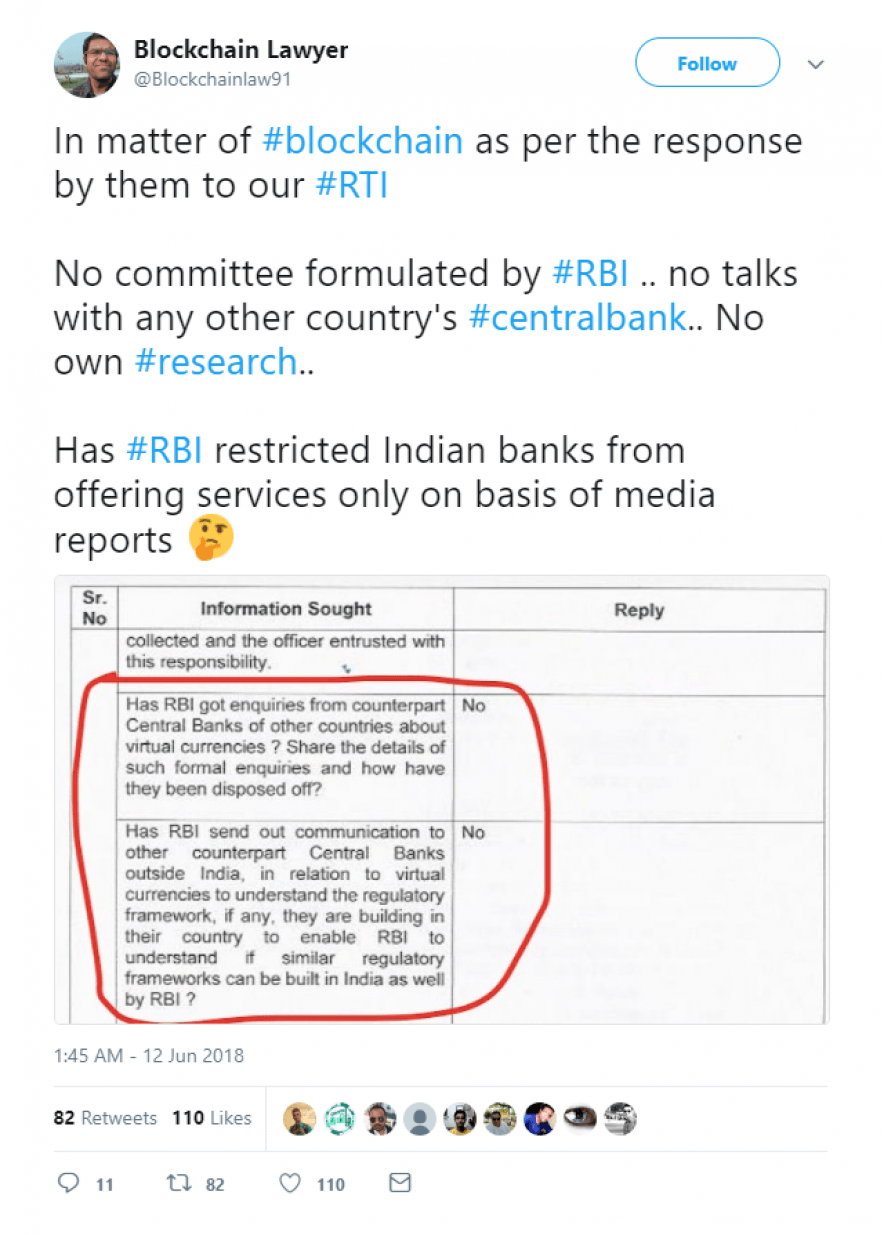
Task: Like the tweet with heart icon
Action: click(x=290, y=1183)
